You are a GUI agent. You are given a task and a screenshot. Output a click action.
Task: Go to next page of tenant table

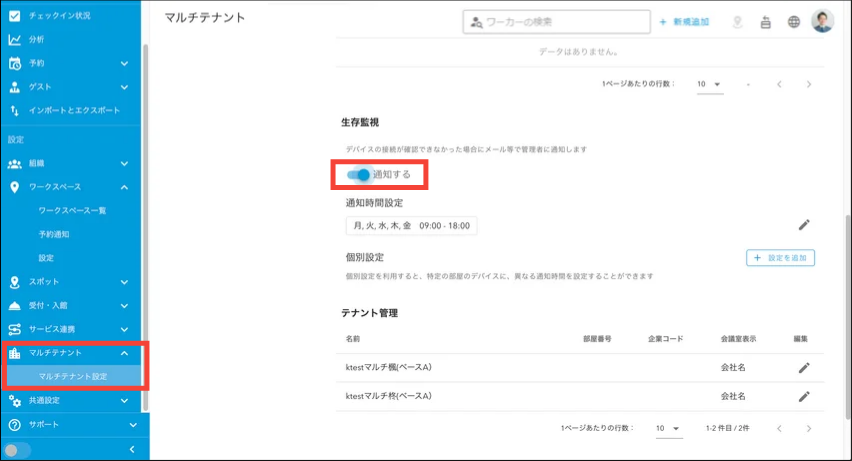(x=808, y=428)
